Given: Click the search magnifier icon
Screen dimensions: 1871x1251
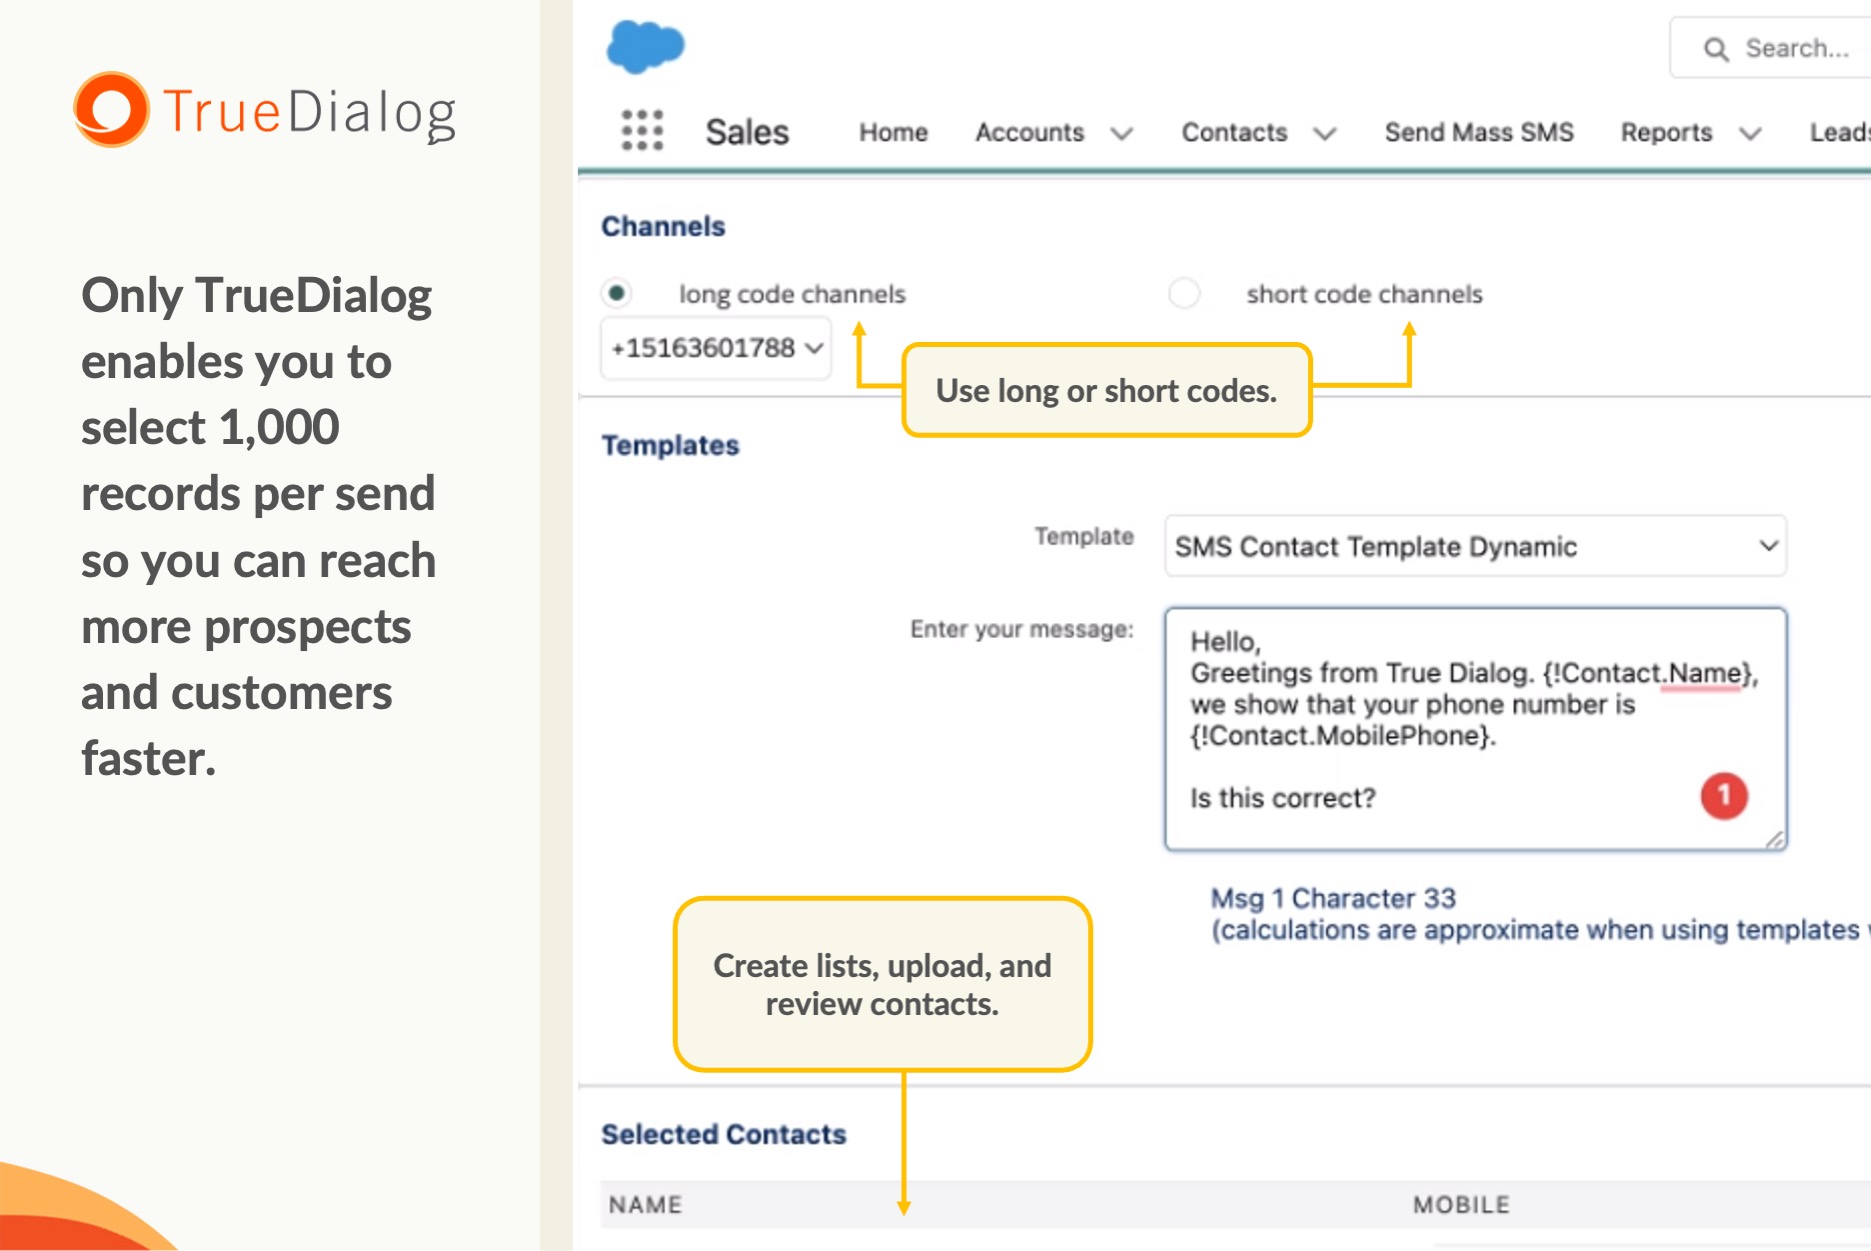Looking at the screenshot, I should (x=1716, y=49).
